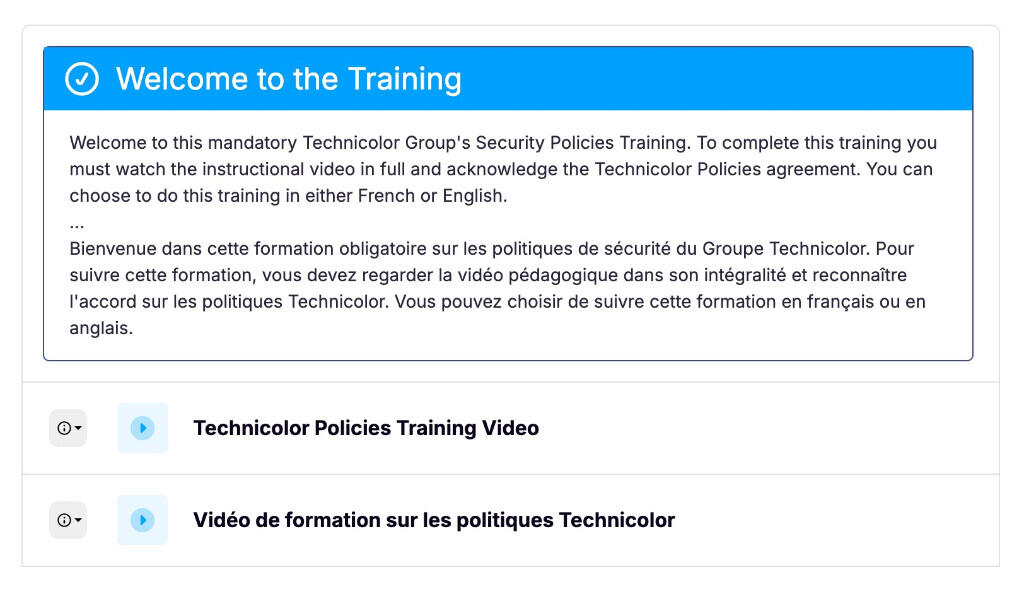Open the Technicolor Policies Training Video title link

(x=366, y=428)
